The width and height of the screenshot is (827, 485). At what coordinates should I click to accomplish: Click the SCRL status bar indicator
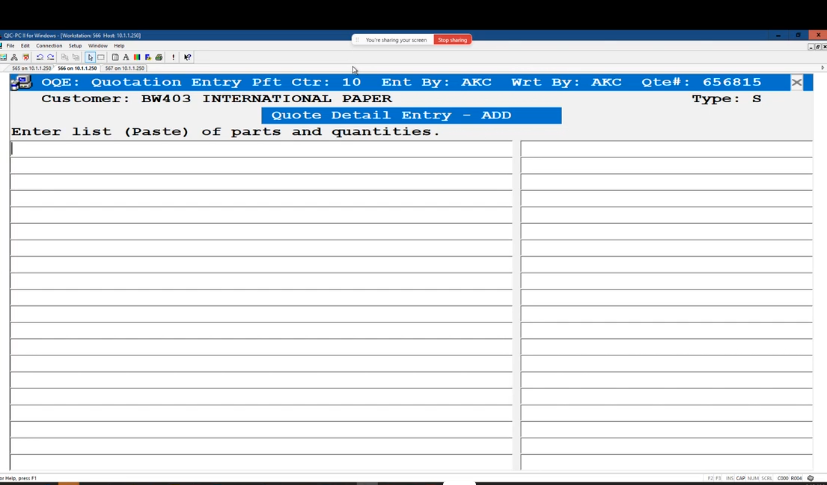[767, 478]
